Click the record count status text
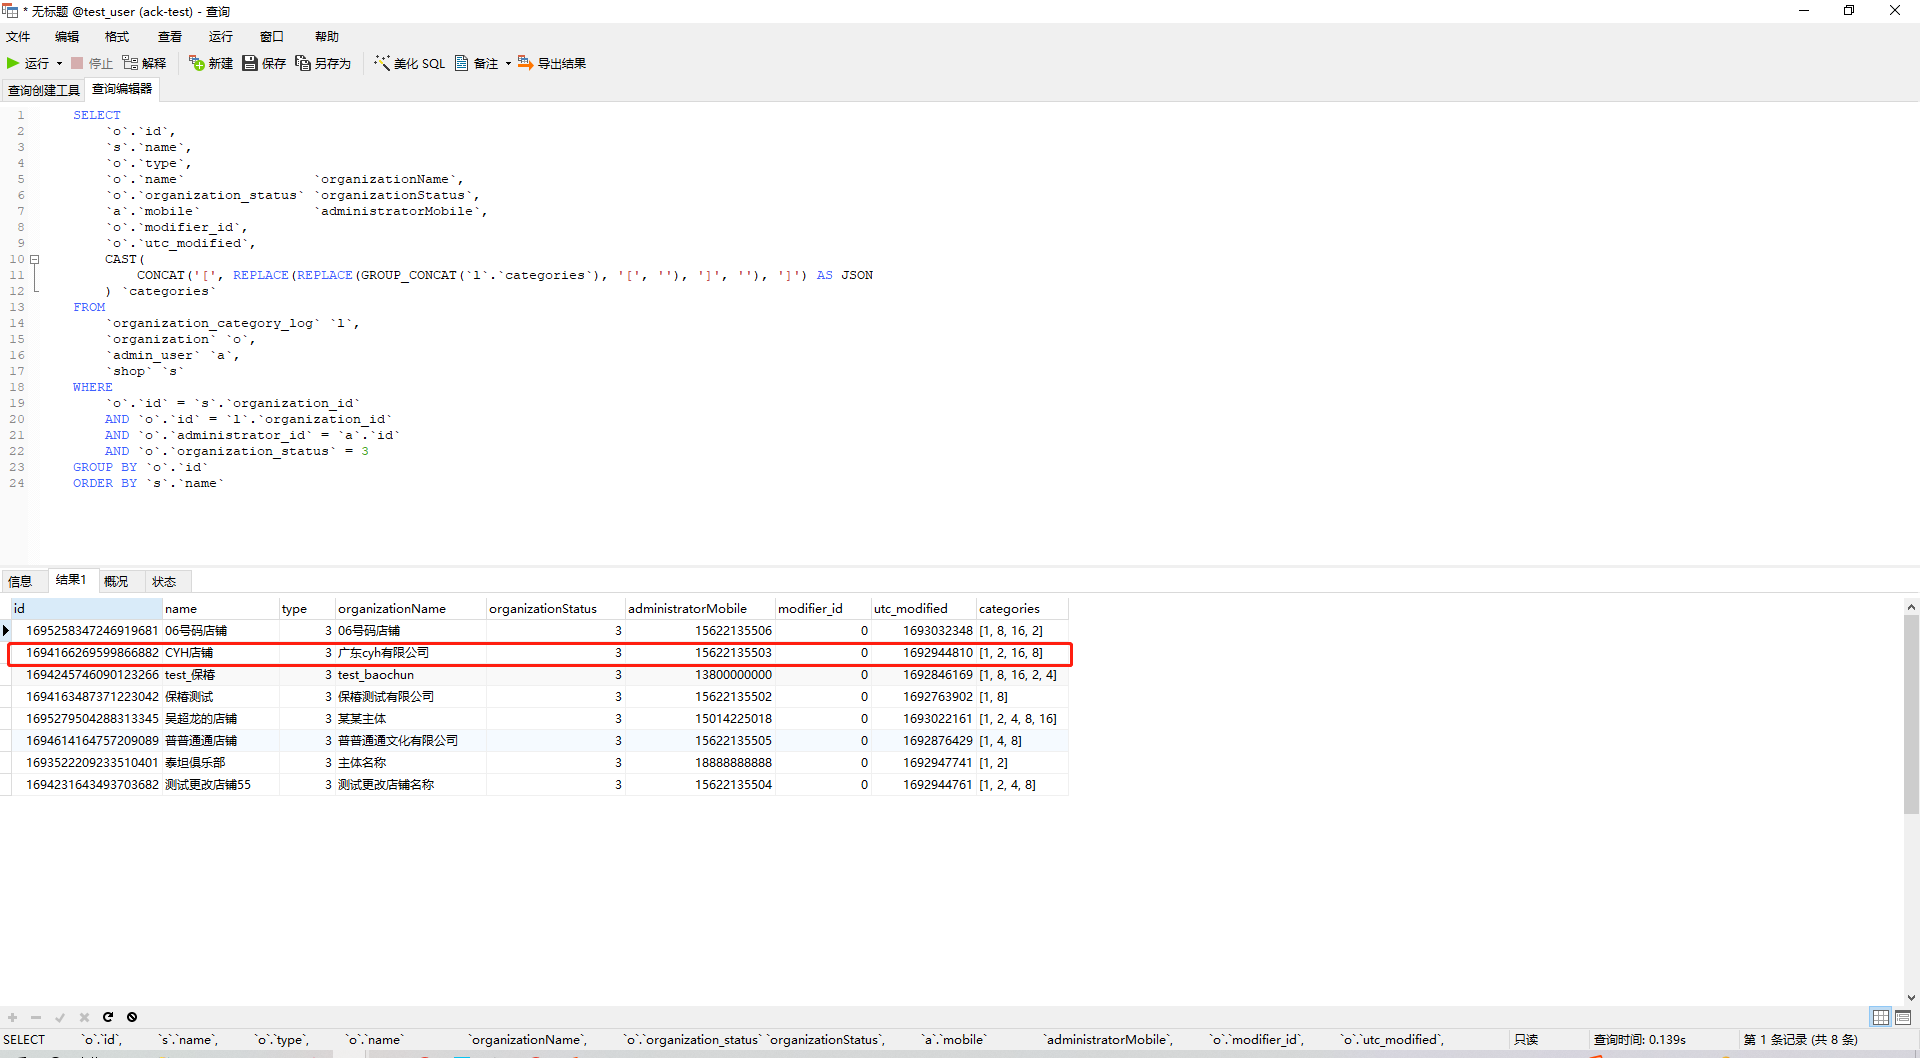This screenshot has width=1920, height=1058. [1801, 1040]
